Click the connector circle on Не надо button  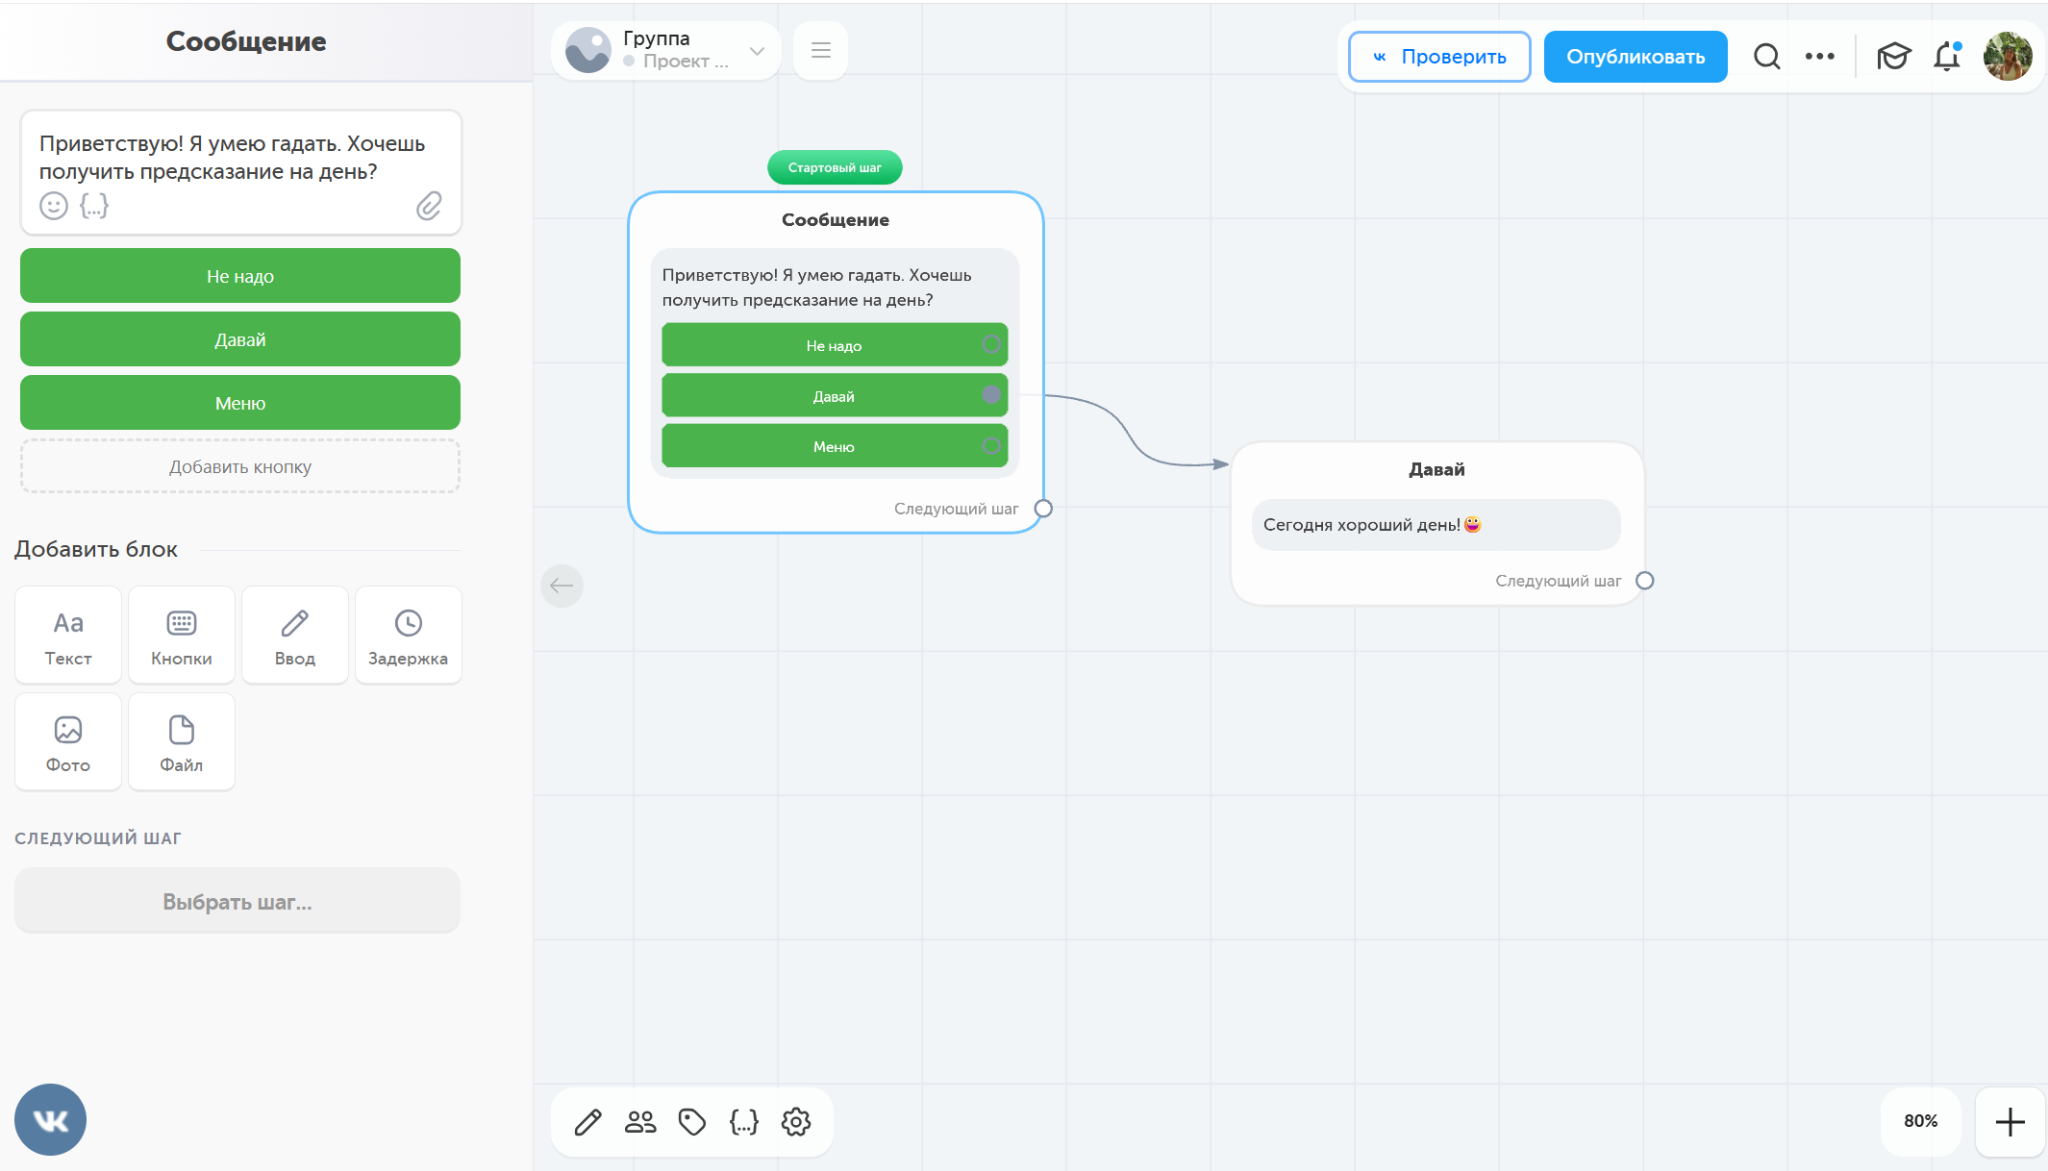[991, 344]
